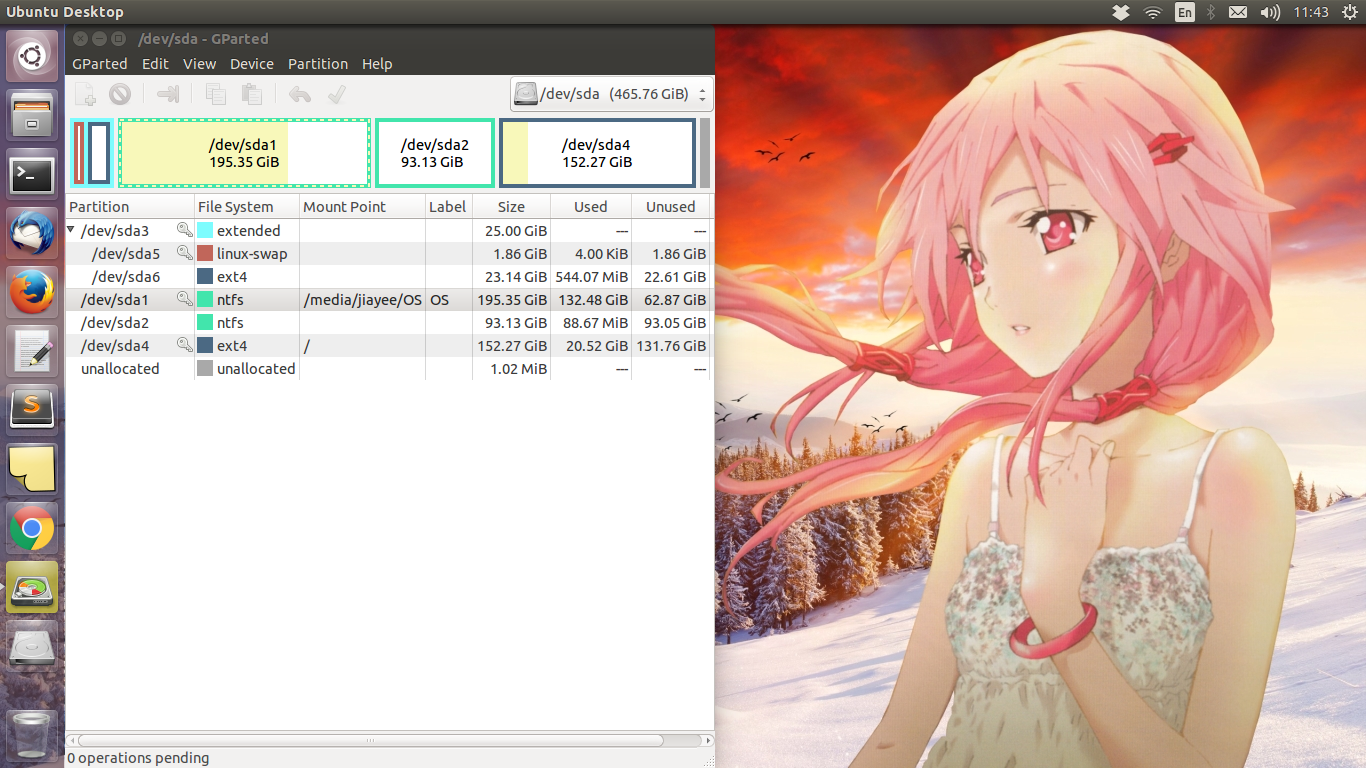Viewport: 1366px width, 768px height.
Task: Launch Google Chrome from the launcher
Action: click(x=32, y=529)
